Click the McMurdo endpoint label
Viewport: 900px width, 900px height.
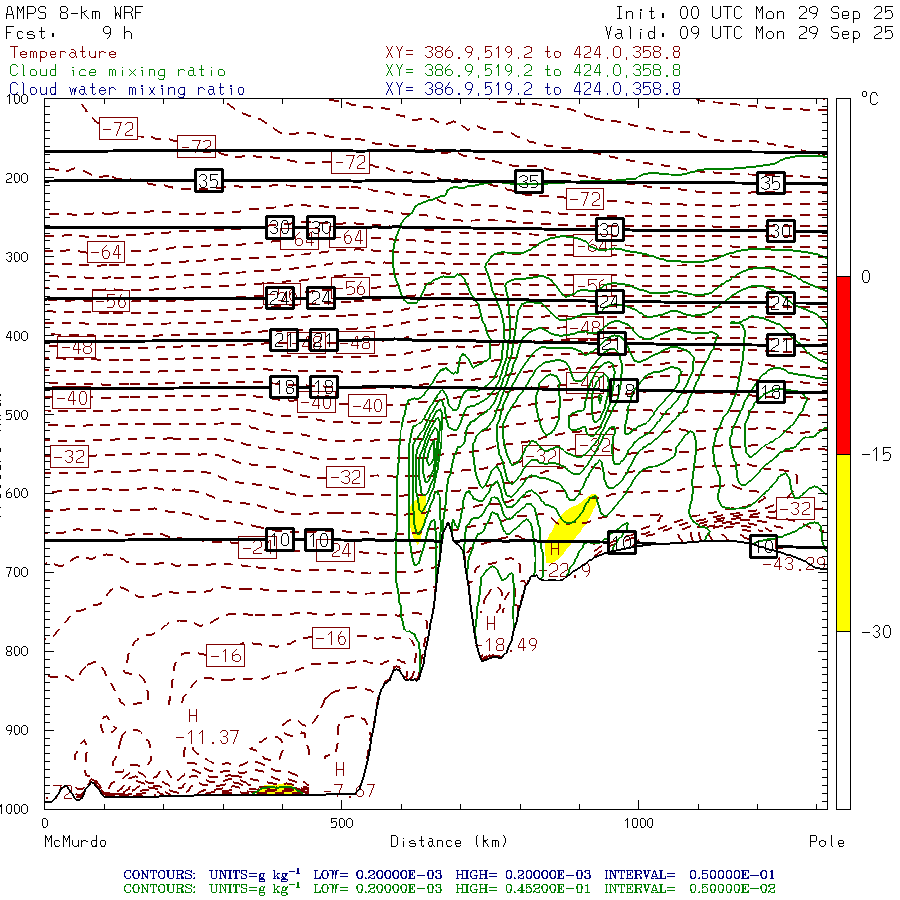point(76,842)
